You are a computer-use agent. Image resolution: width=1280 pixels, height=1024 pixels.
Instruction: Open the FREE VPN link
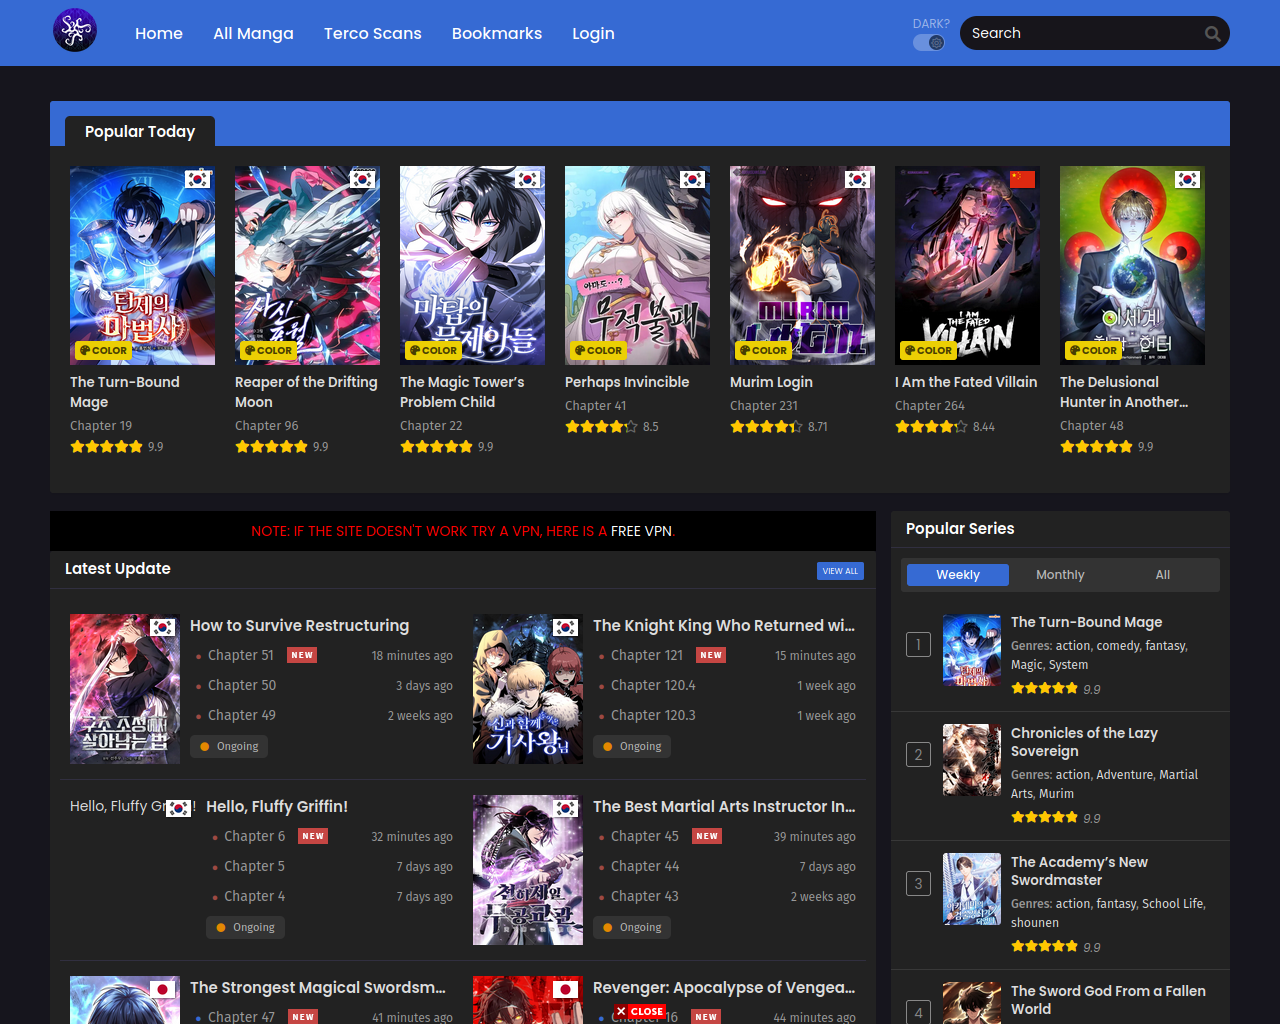coord(641,531)
